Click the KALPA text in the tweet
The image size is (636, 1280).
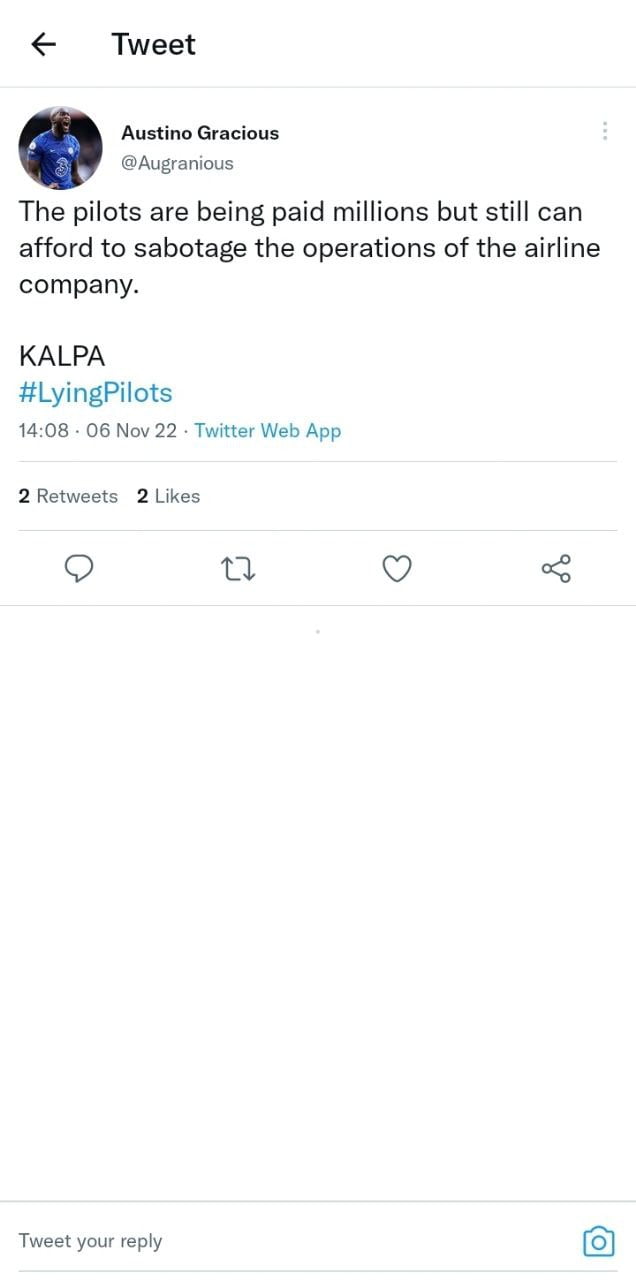pyautogui.click(x=62, y=356)
